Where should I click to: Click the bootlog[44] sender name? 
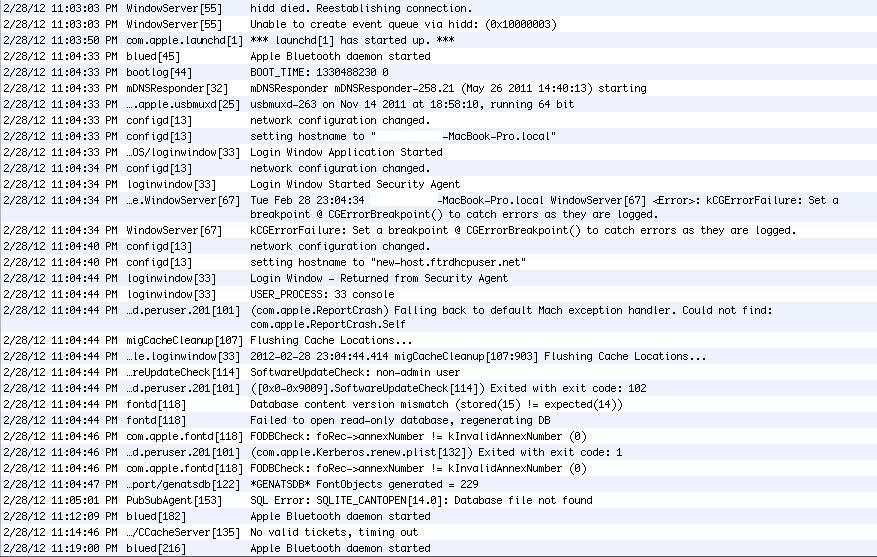(159, 73)
